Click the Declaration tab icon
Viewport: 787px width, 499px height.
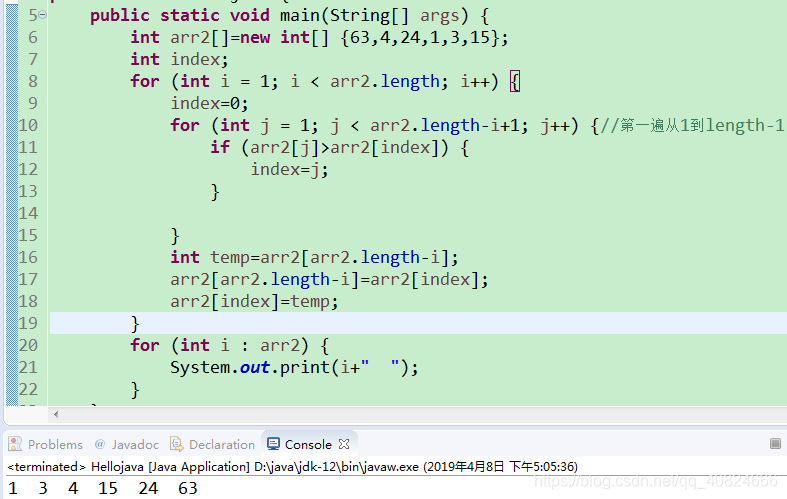tap(177, 444)
